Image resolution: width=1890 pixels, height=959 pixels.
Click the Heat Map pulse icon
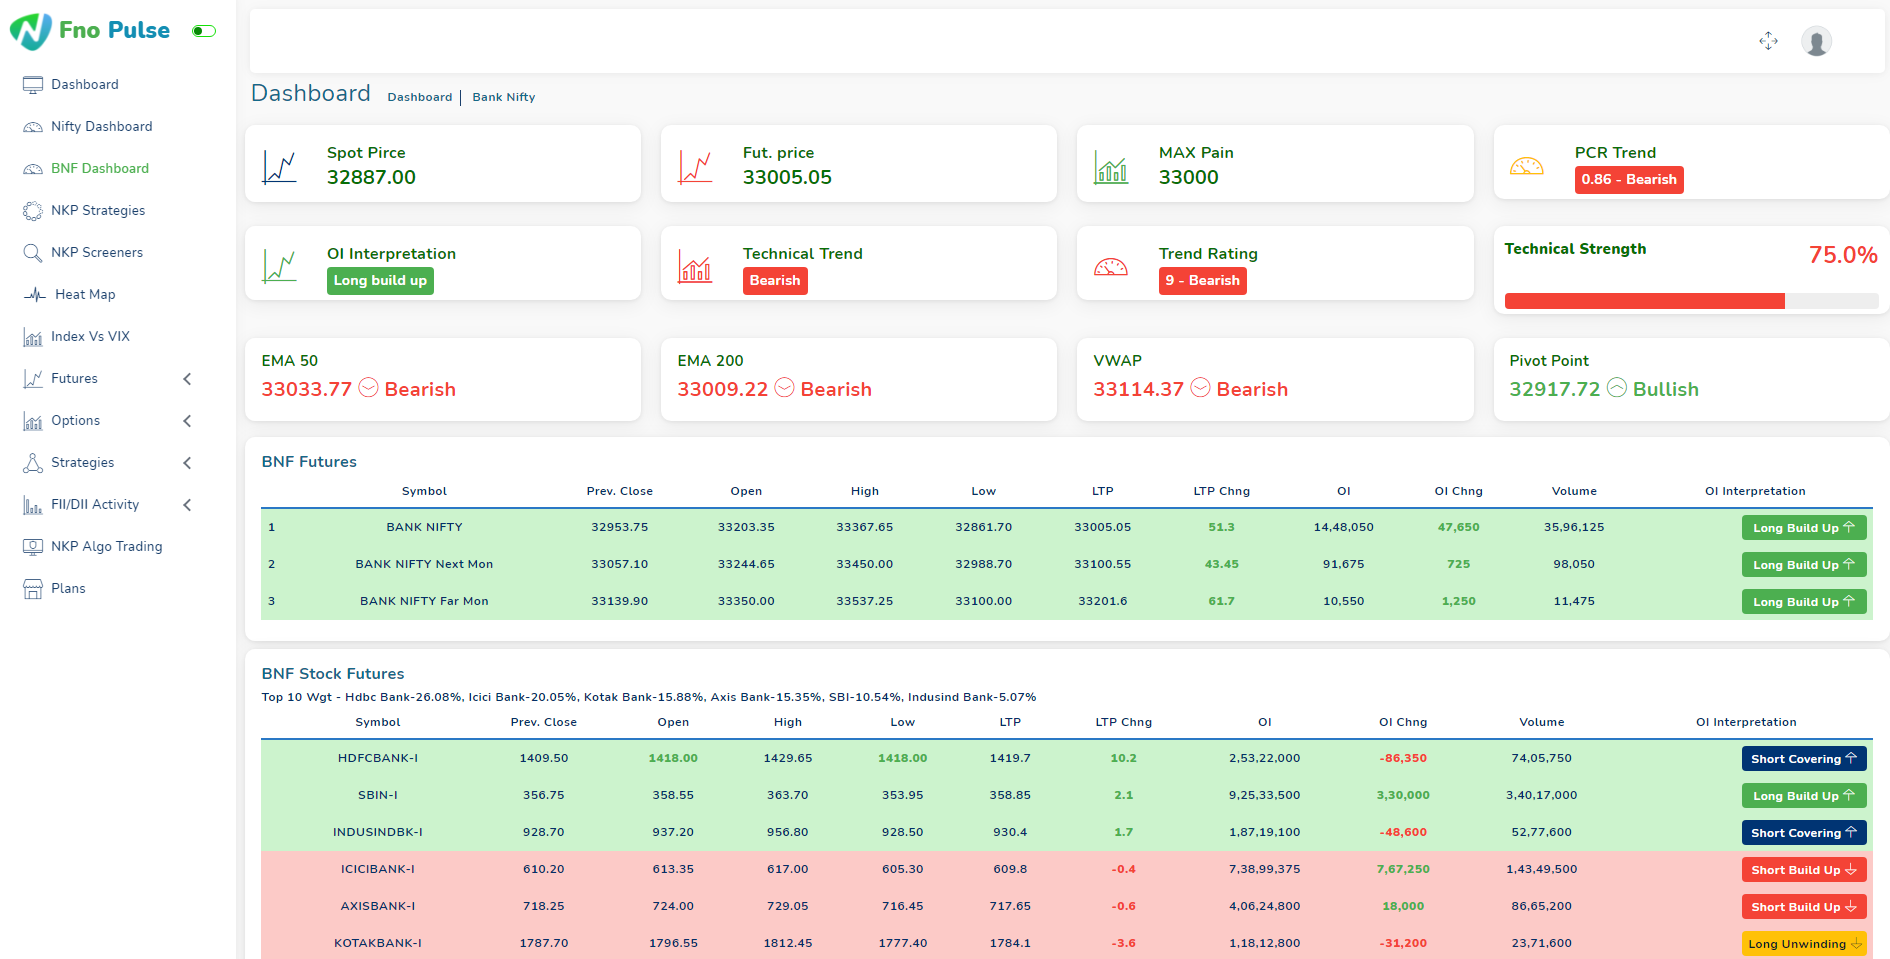point(36,295)
